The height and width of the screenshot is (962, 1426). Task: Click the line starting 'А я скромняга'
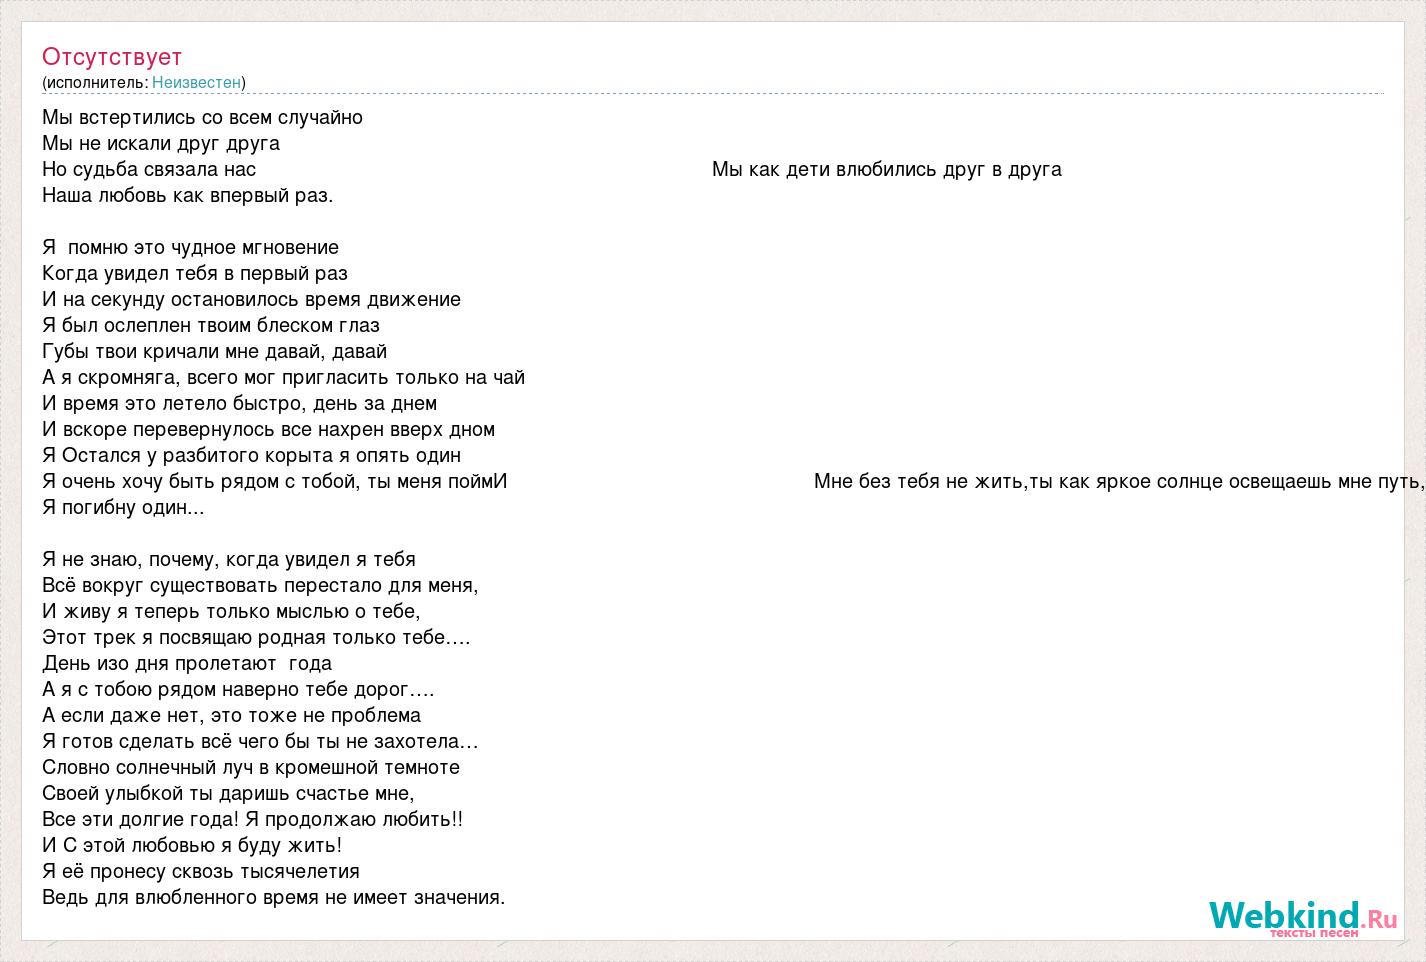tap(284, 378)
